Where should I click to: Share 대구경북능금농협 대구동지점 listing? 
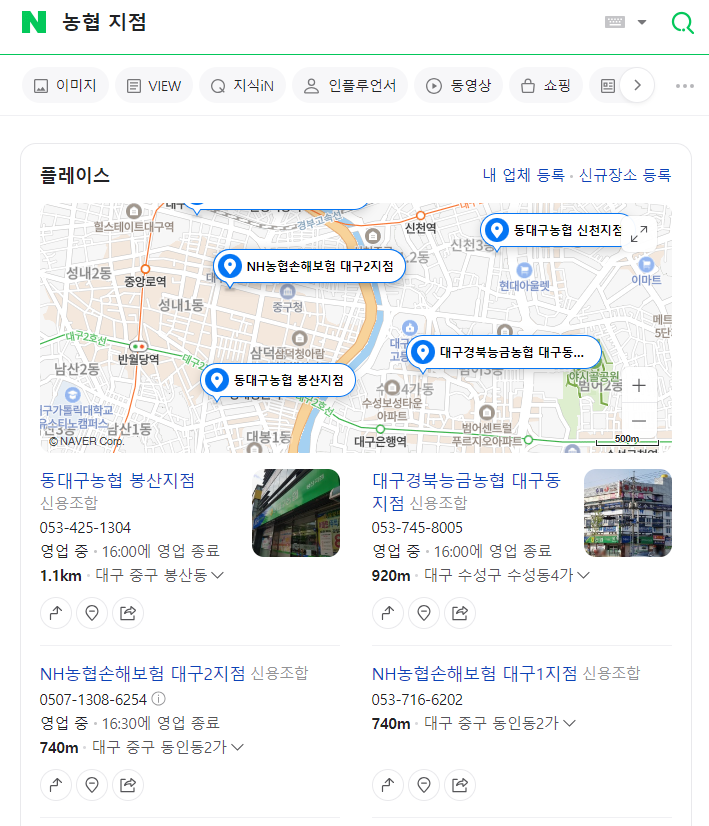coord(460,613)
